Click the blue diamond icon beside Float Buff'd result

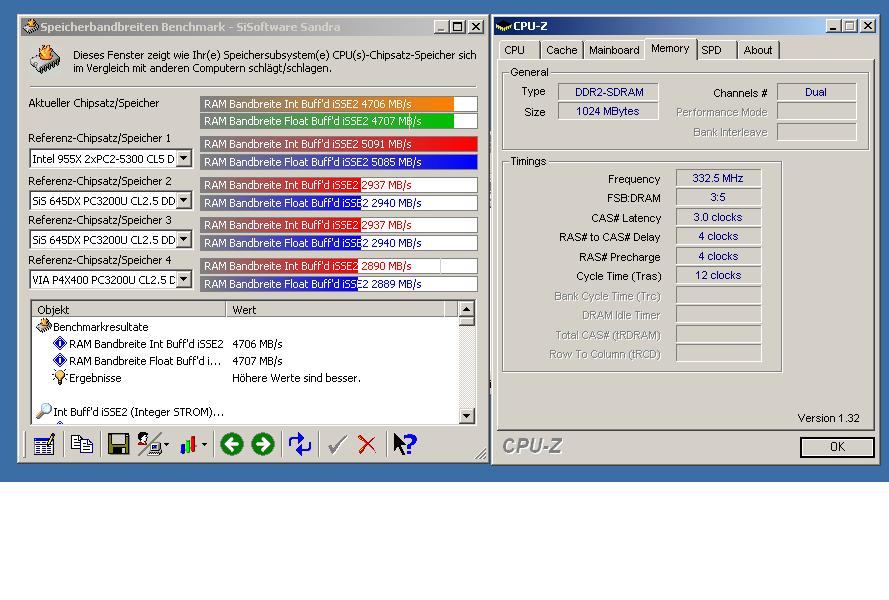pos(60,360)
